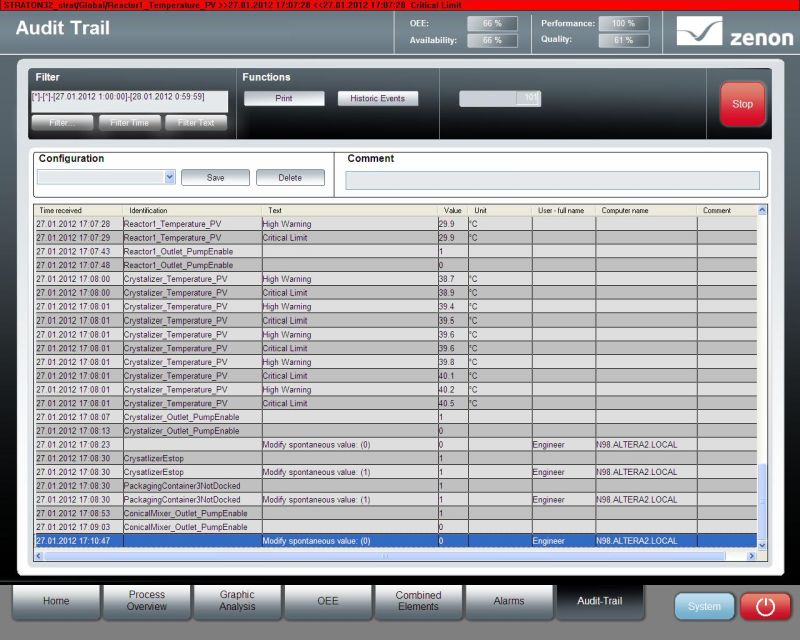Click the Filter Text button
This screenshot has height=640, width=800.
[196, 123]
